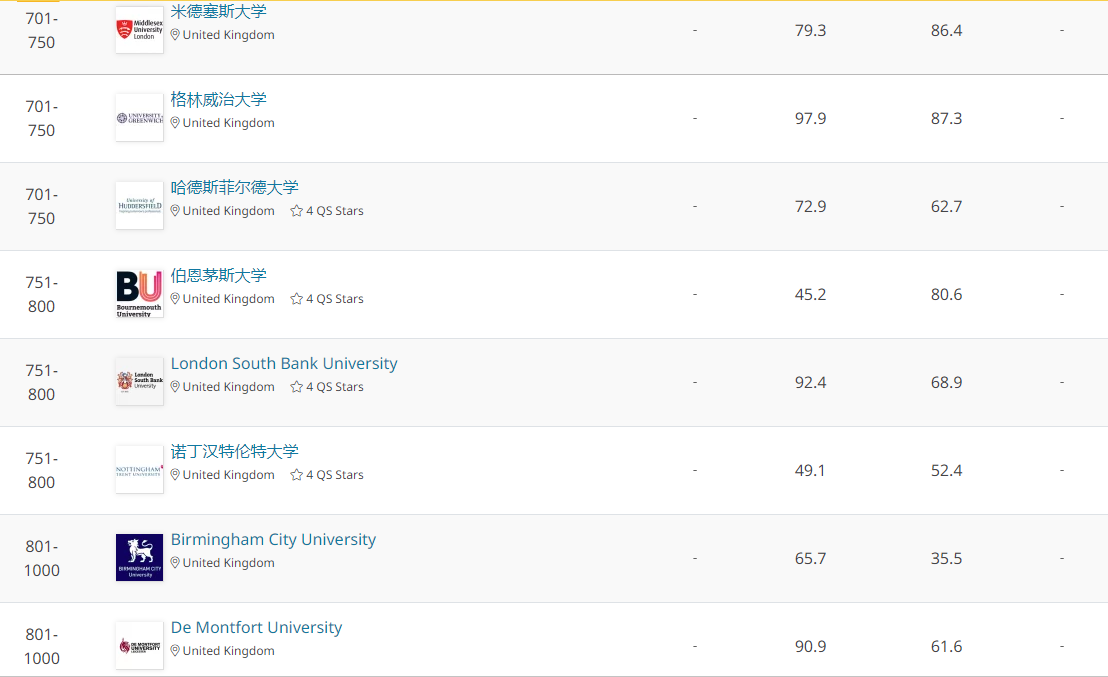Click the Bournemouth University BU logo
1108x677 pixels.
[x=139, y=294]
